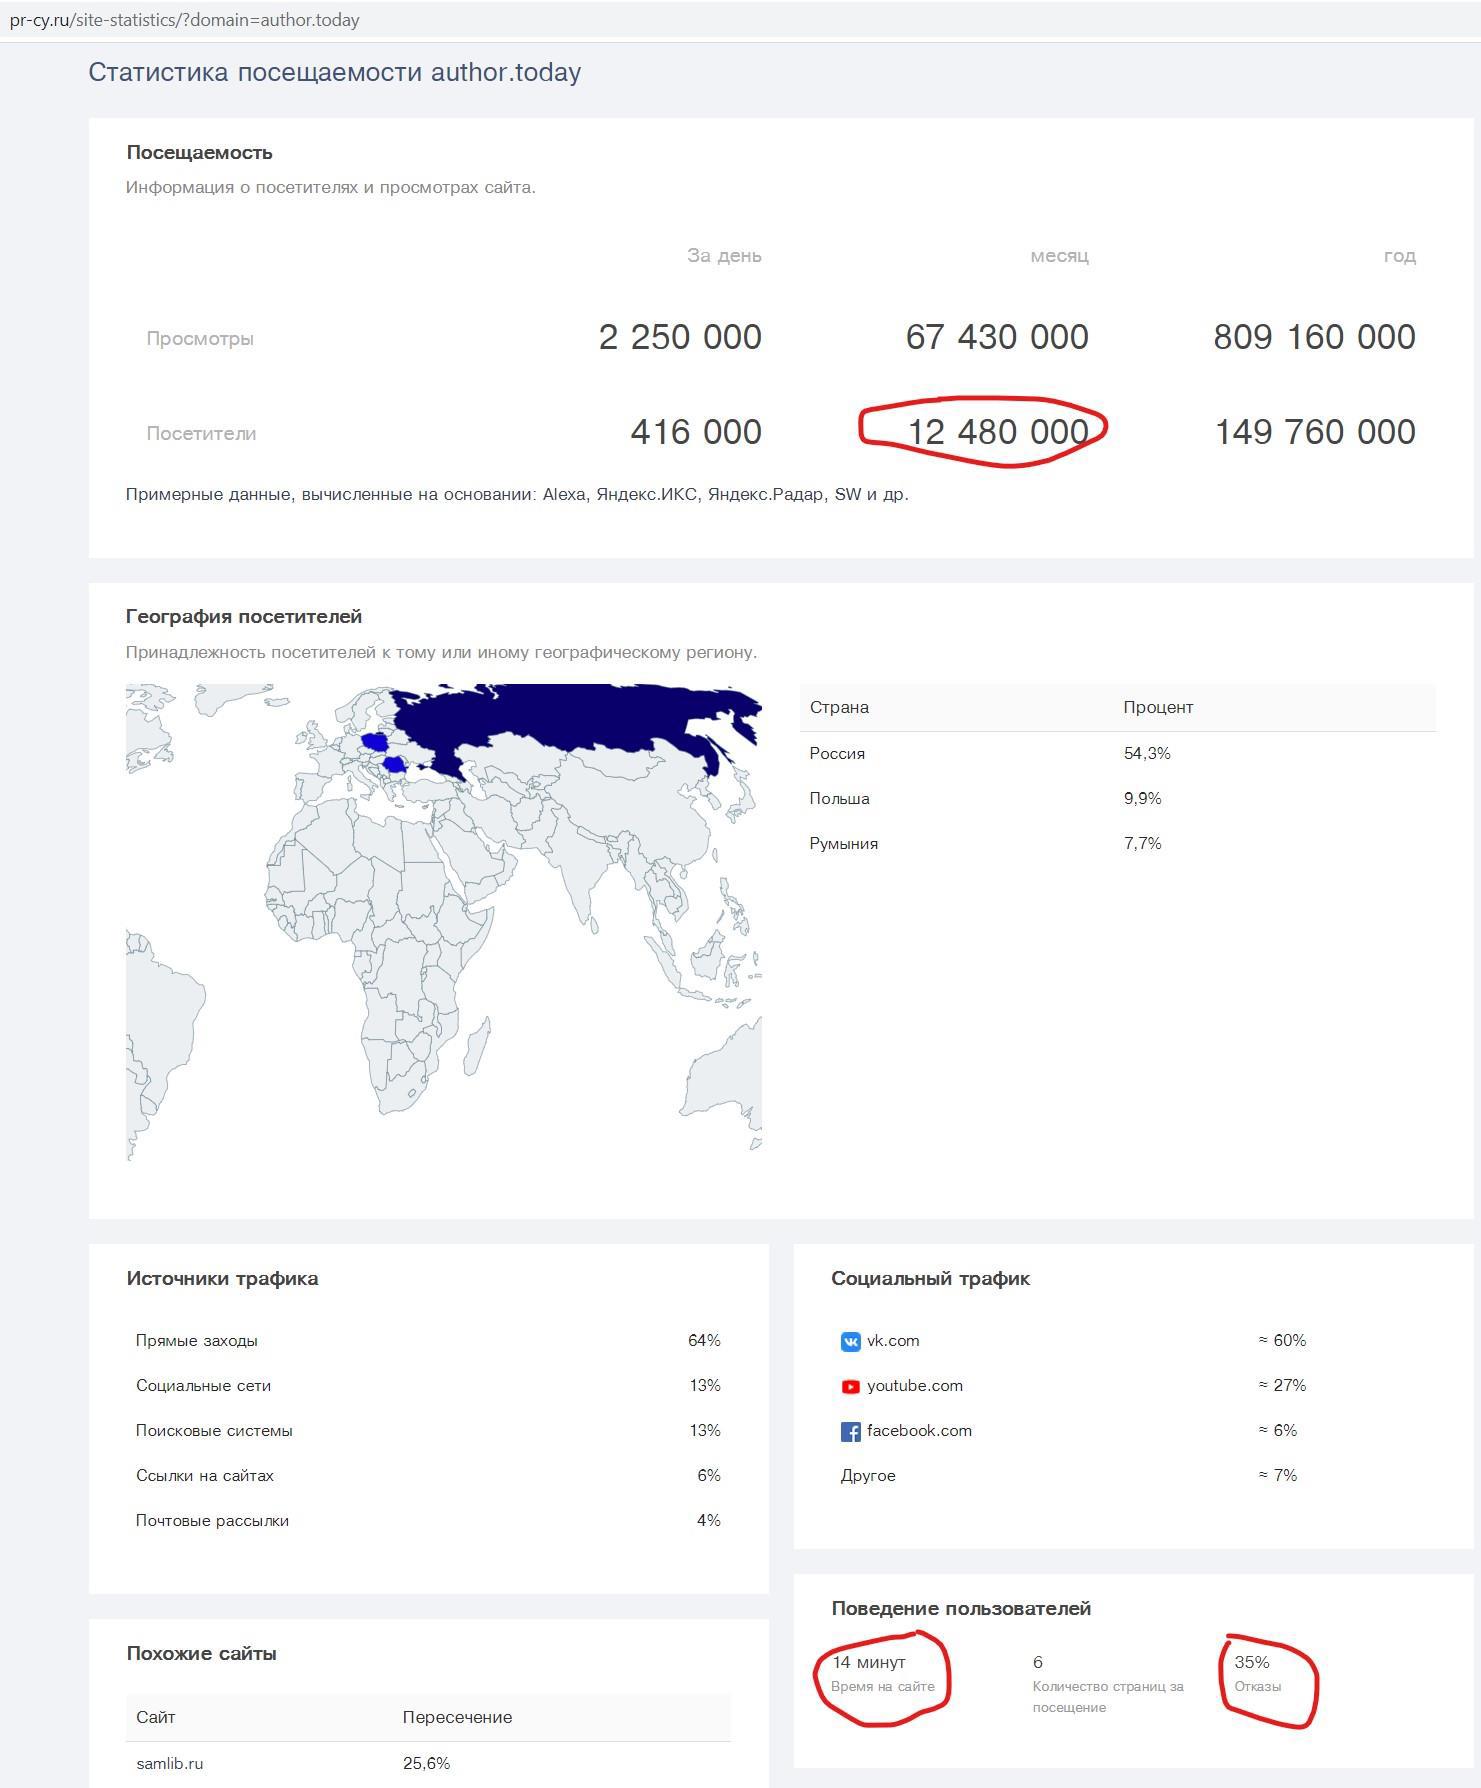Click the 'Статистика посещаемости author.today' page heading
This screenshot has height=1788, width=1481.
334,72
